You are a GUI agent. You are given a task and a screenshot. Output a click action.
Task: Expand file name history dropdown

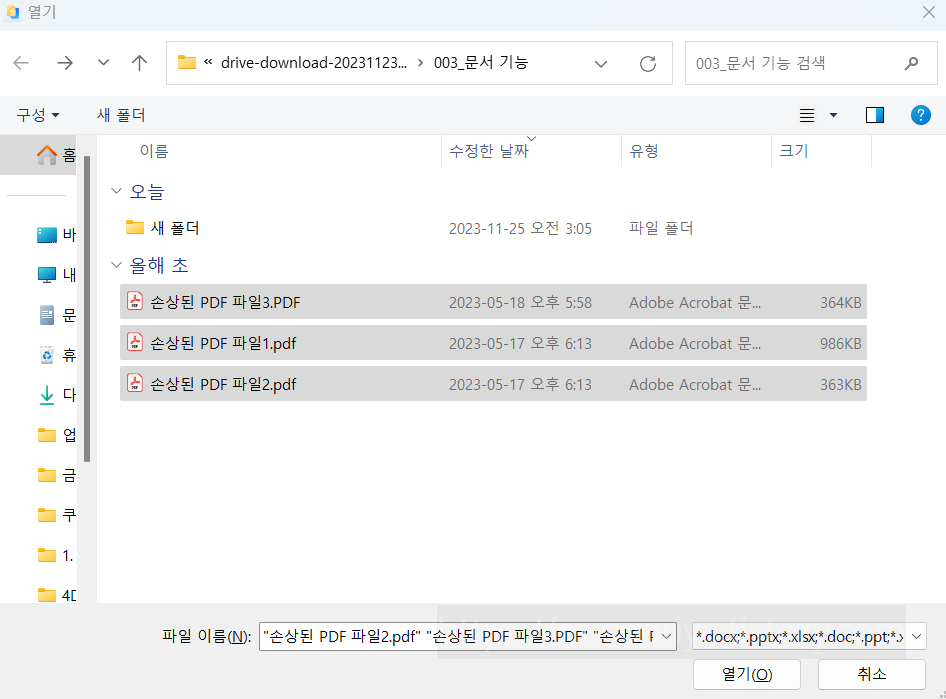(x=667, y=636)
